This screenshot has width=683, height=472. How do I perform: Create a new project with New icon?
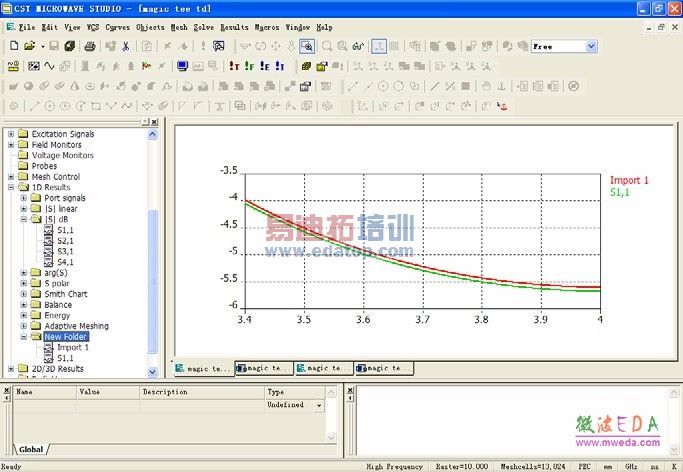pyautogui.click(x=14, y=46)
